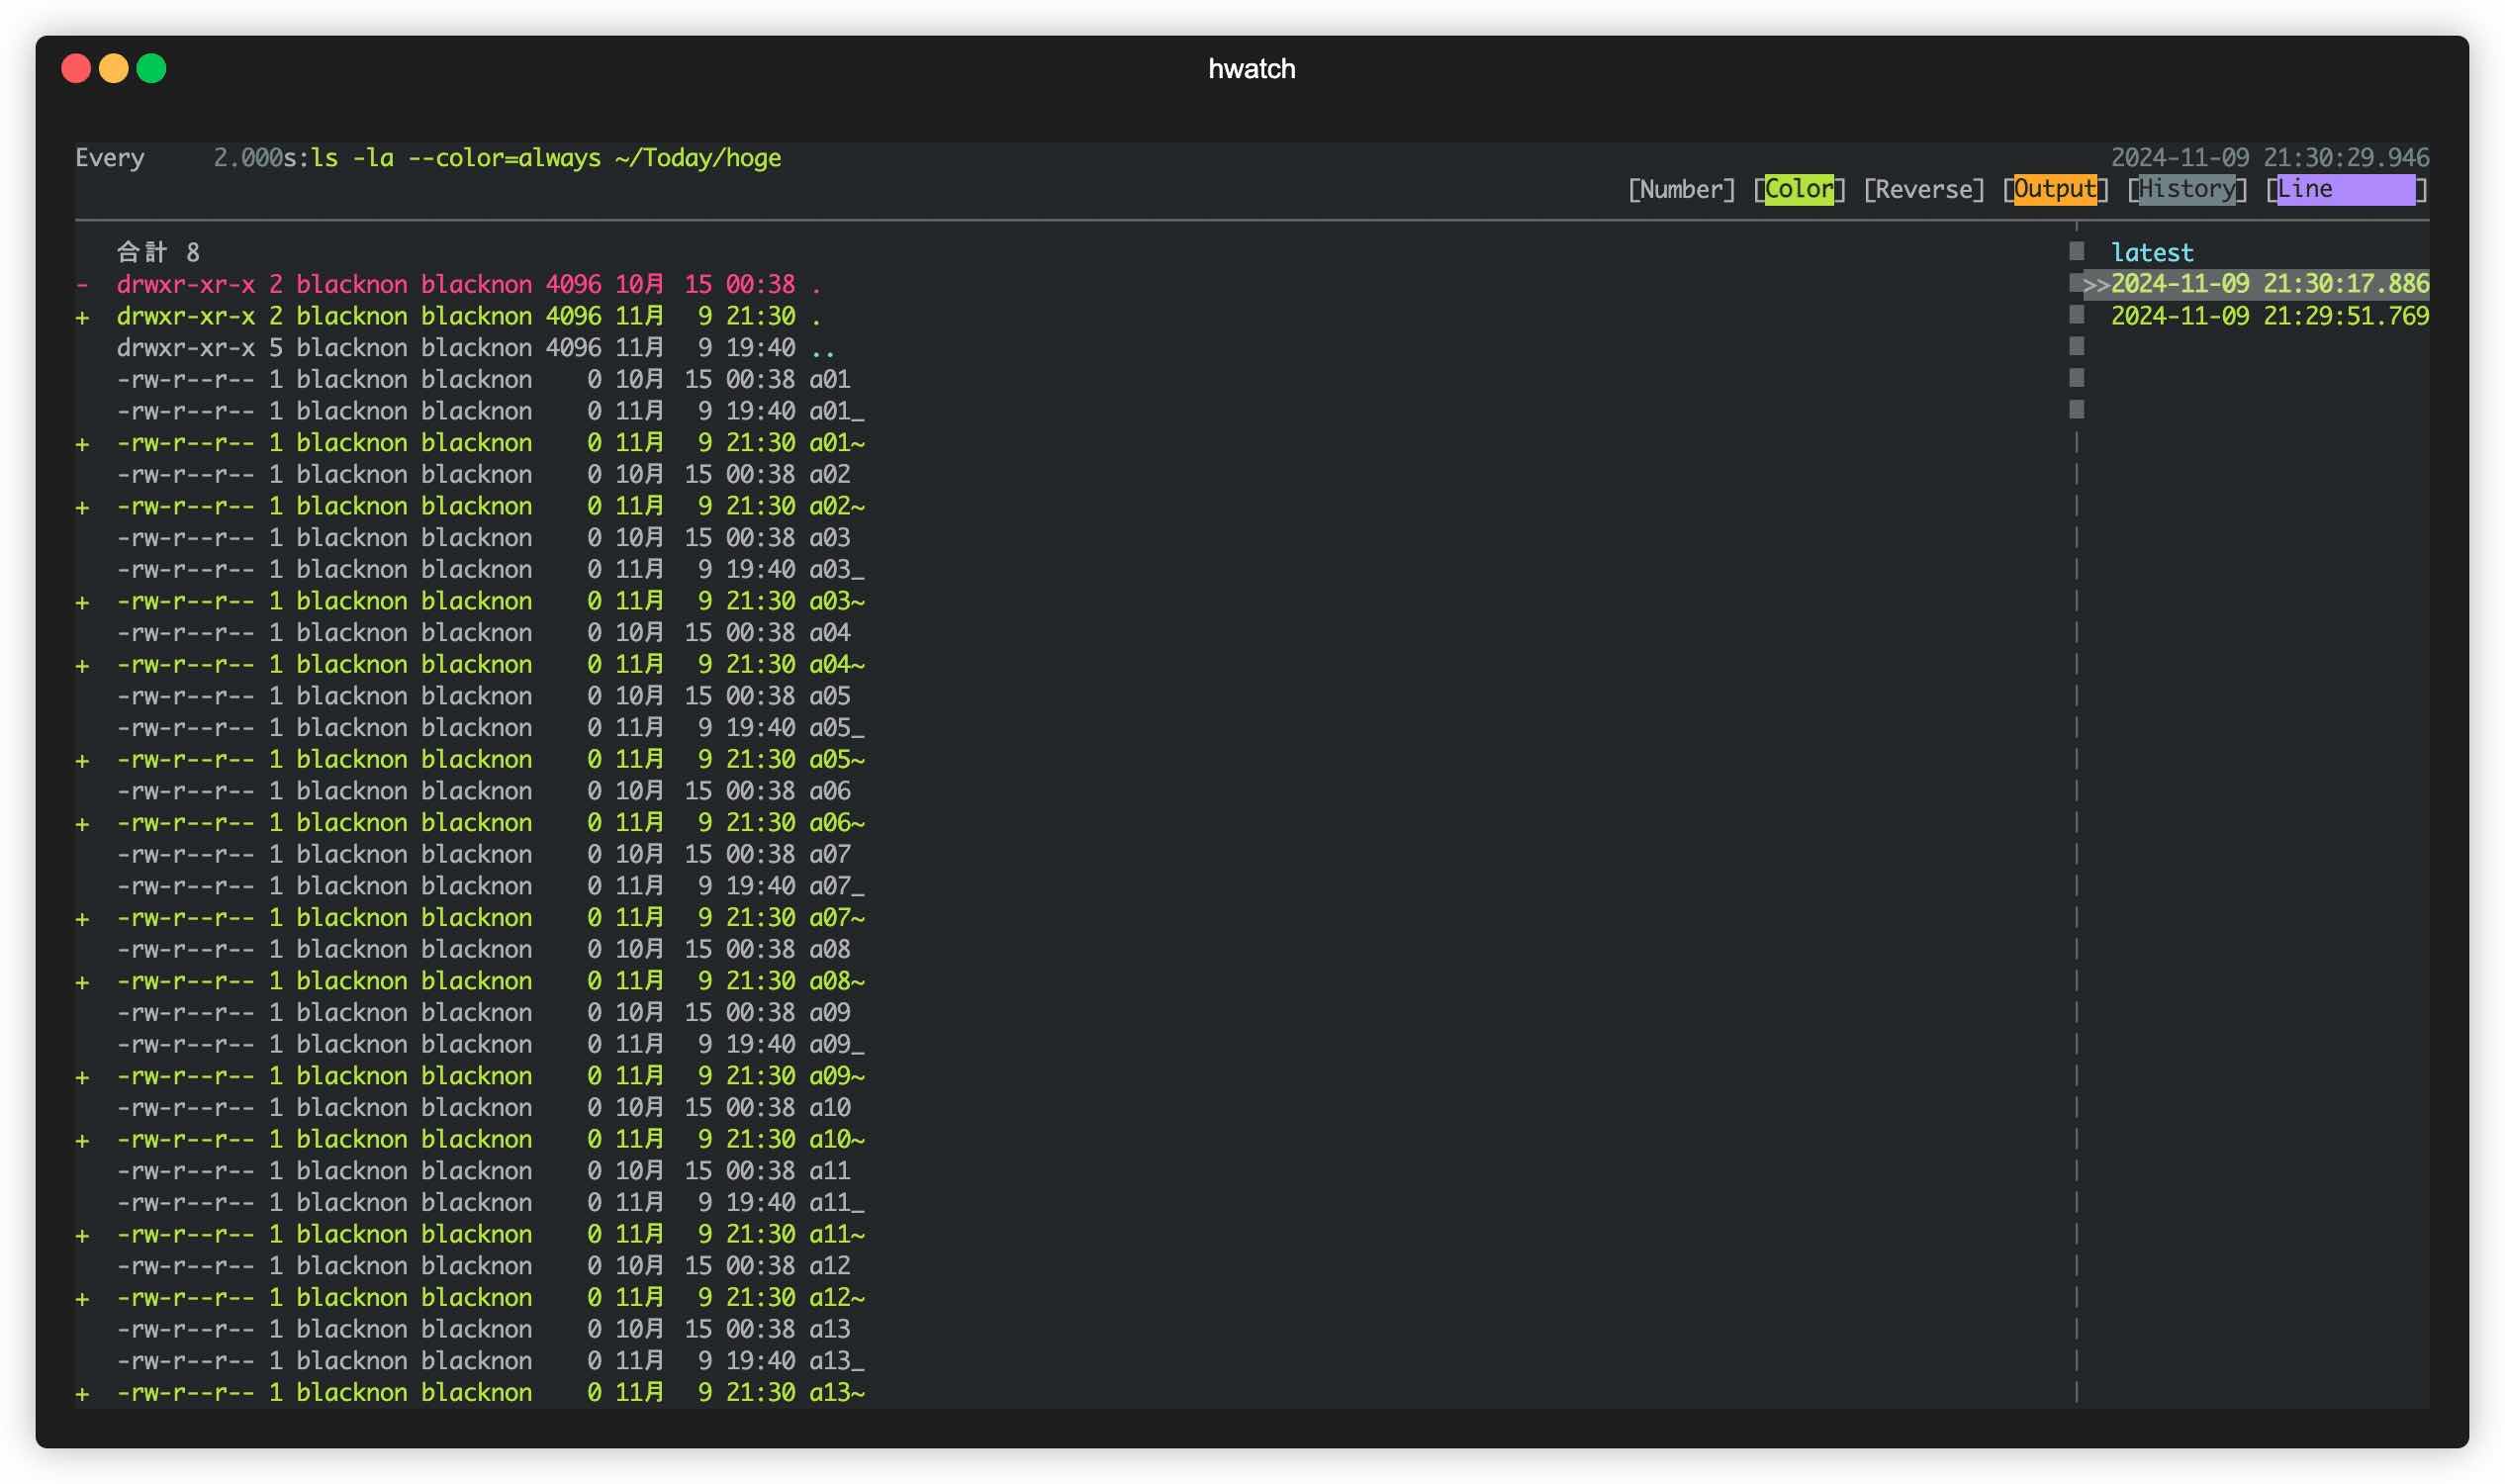Click the scrollbar thumb beside latest entry

coord(2076,251)
